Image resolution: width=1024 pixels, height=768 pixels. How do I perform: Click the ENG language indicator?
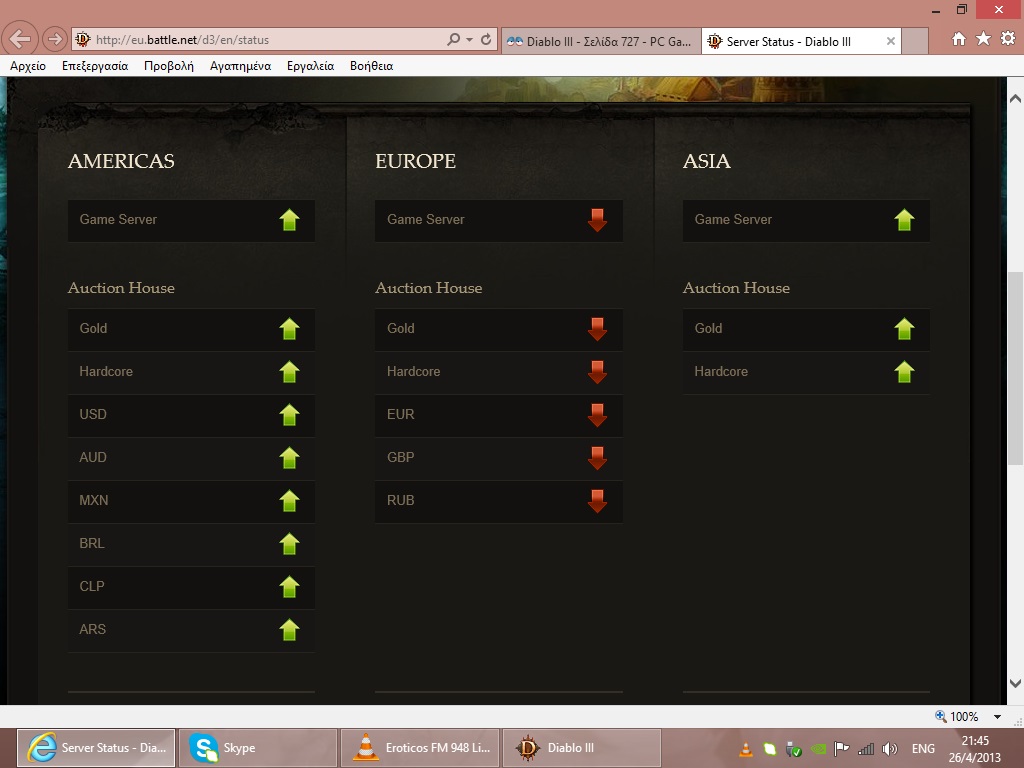tap(923, 748)
